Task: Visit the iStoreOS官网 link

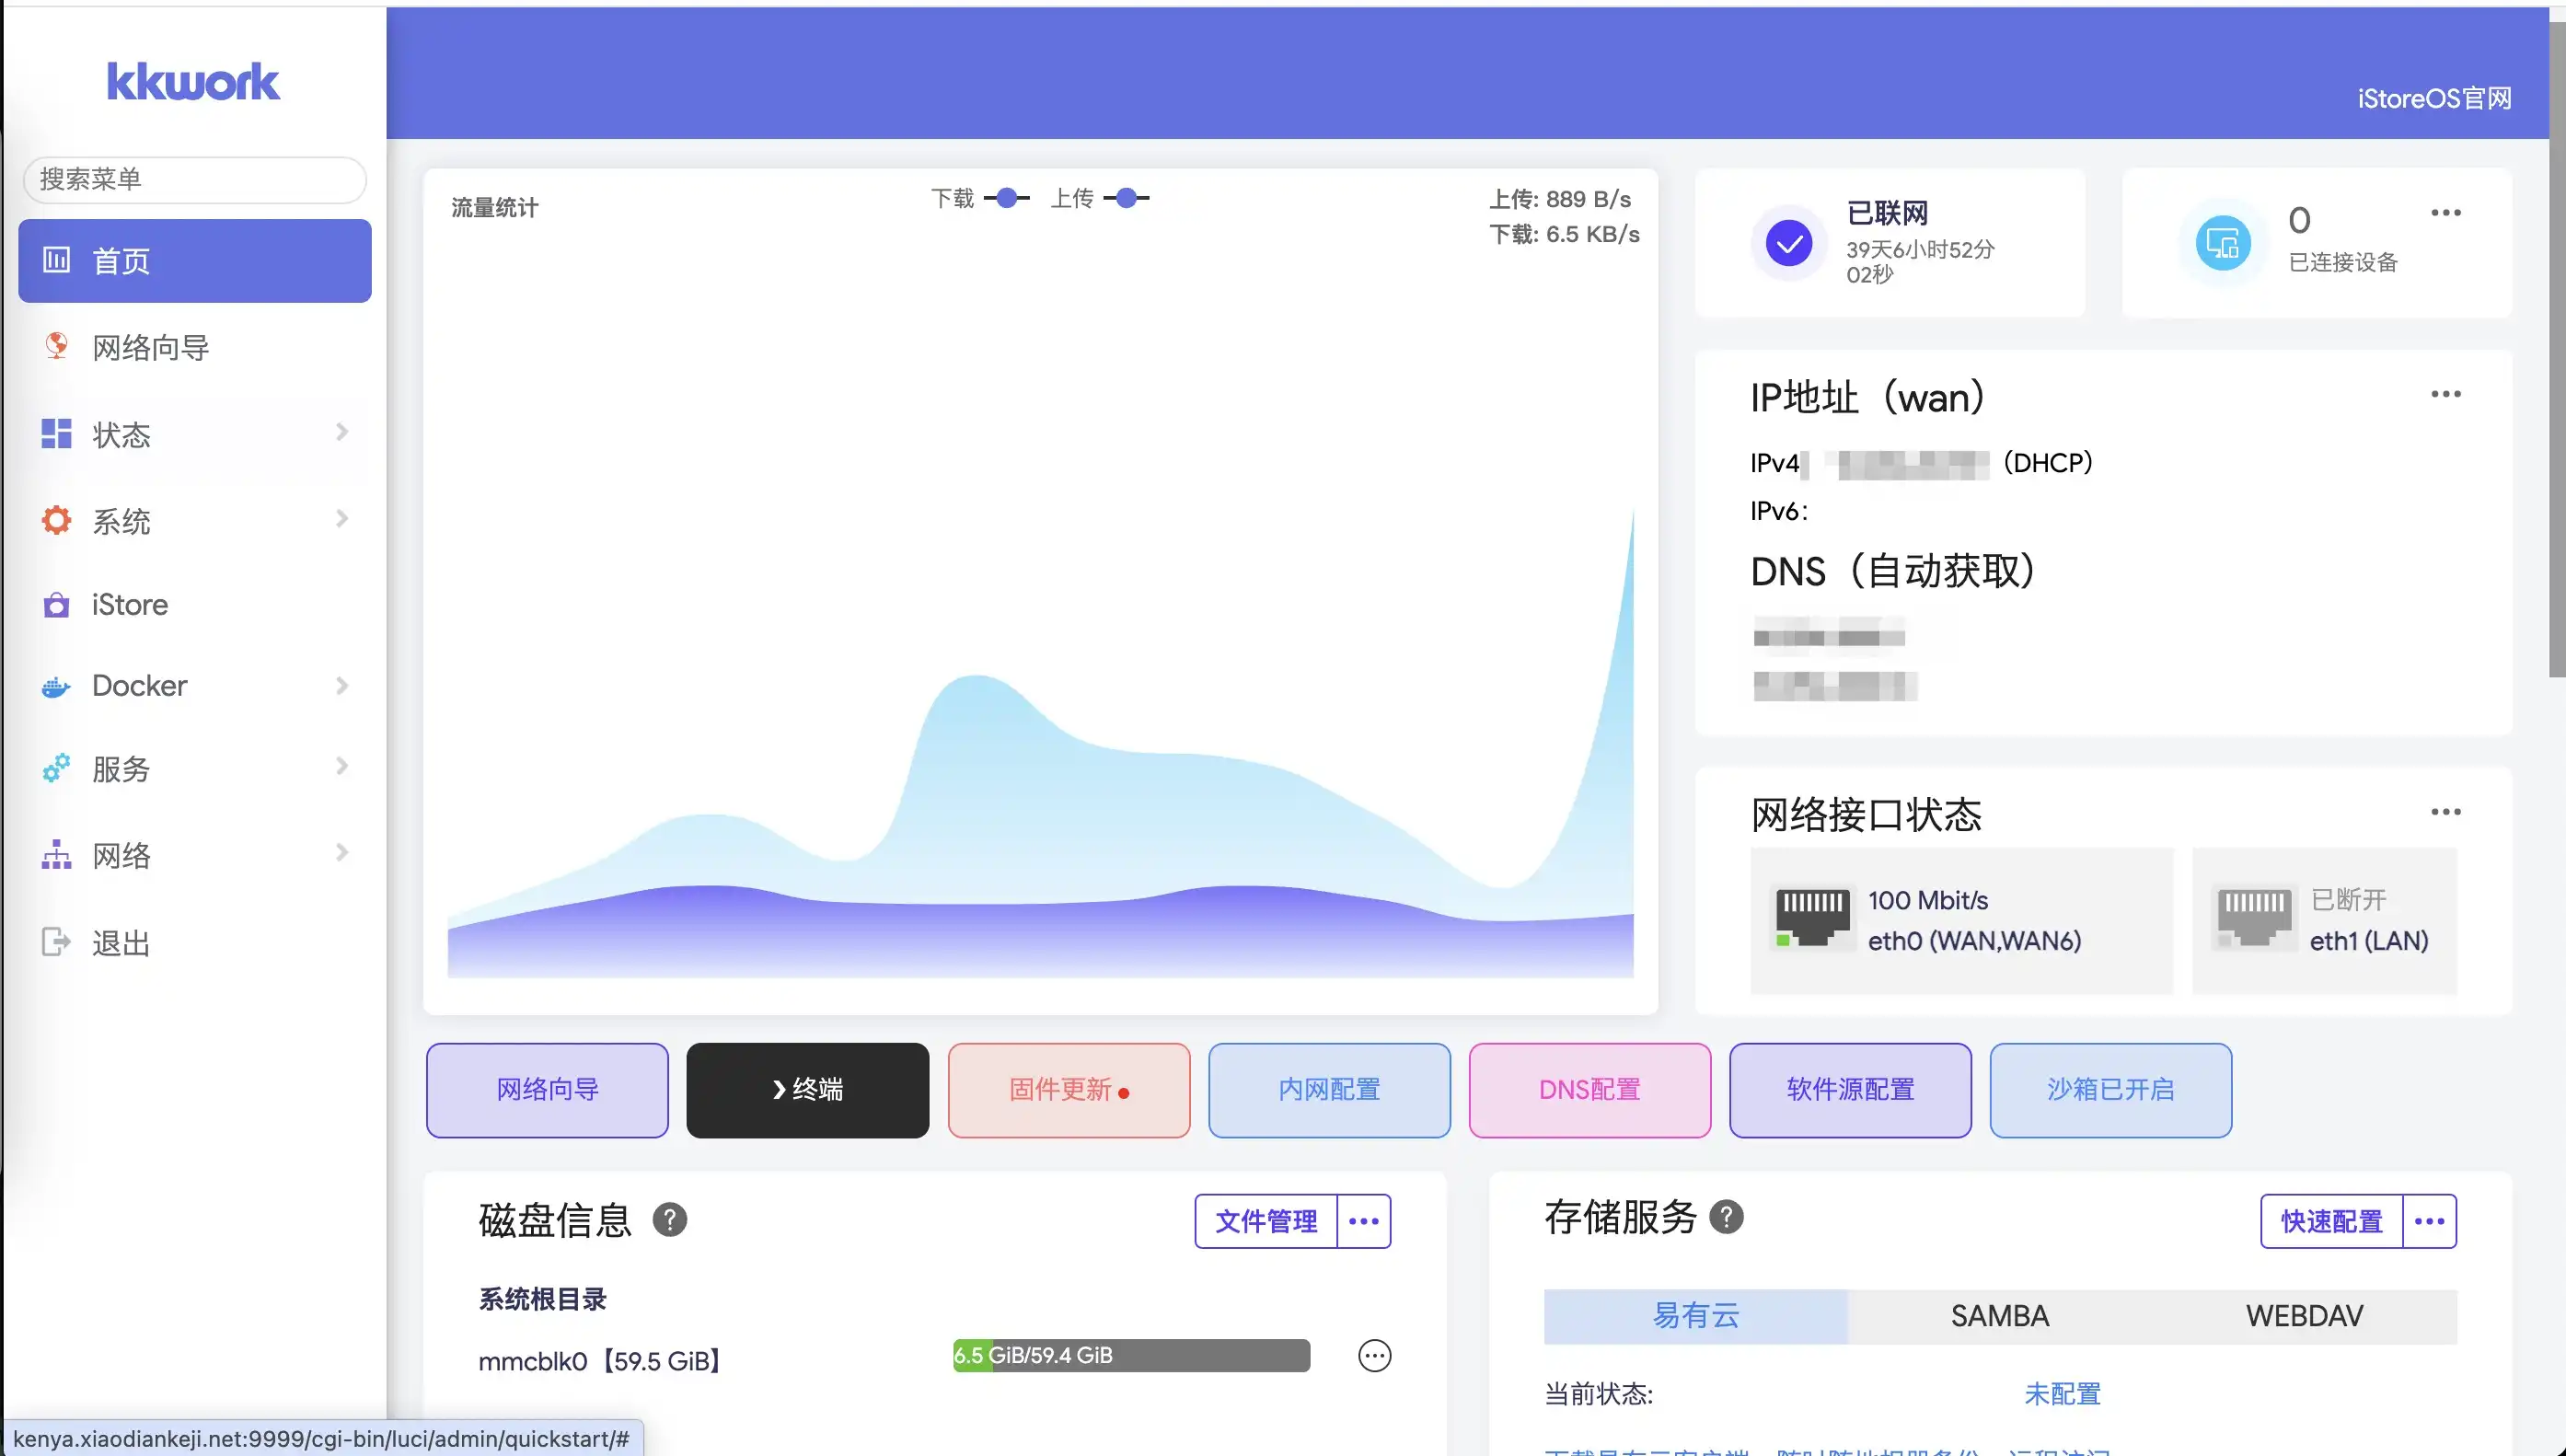Action: click(x=2434, y=98)
